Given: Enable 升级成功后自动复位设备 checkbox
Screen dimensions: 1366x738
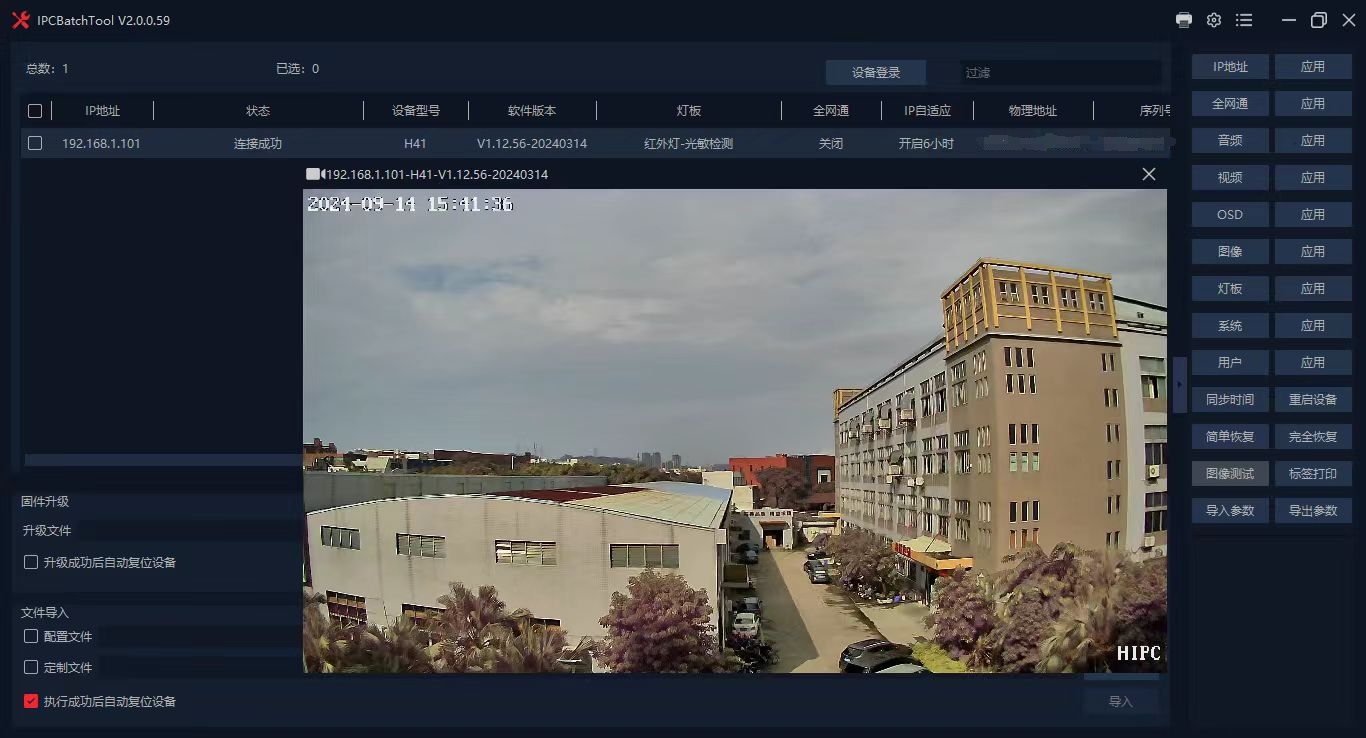Looking at the screenshot, I should tap(31, 562).
